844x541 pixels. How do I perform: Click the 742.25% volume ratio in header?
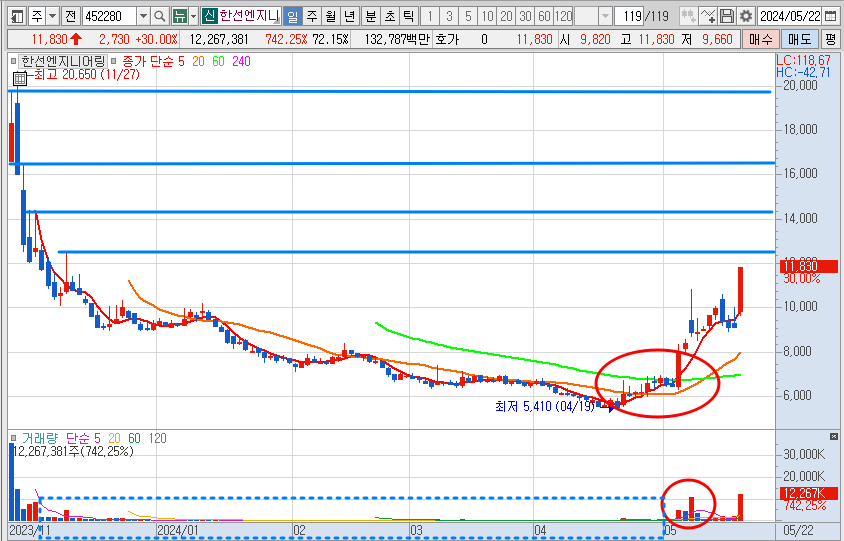point(286,39)
